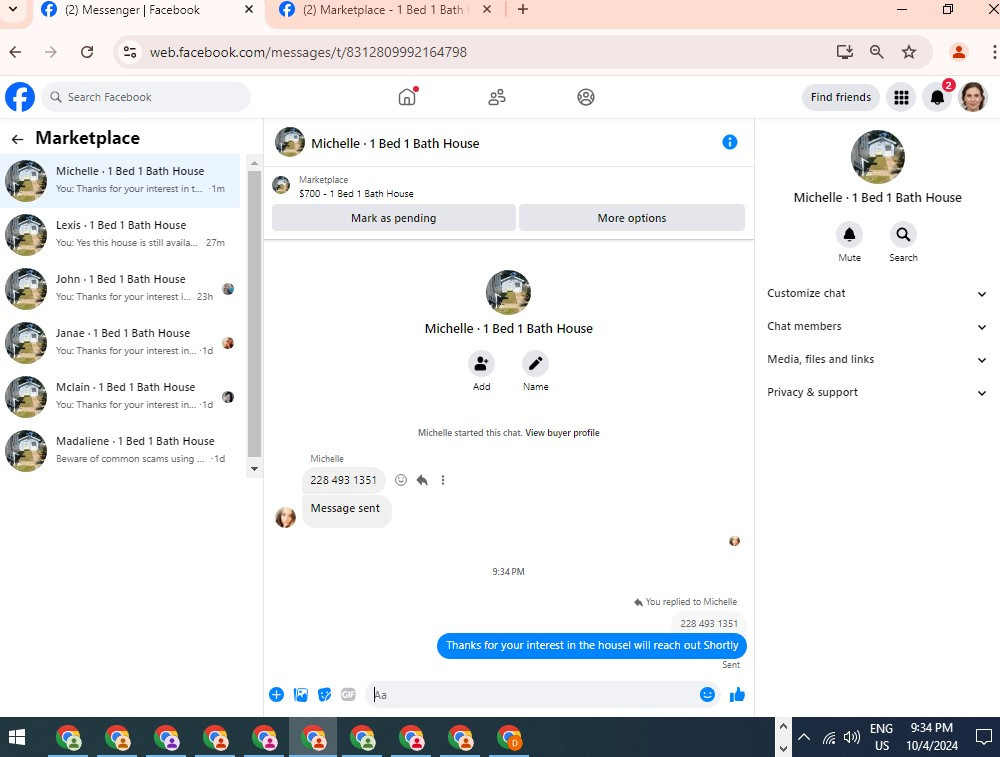Click the Search Facebook field
The image size is (1000, 757).
146,97
